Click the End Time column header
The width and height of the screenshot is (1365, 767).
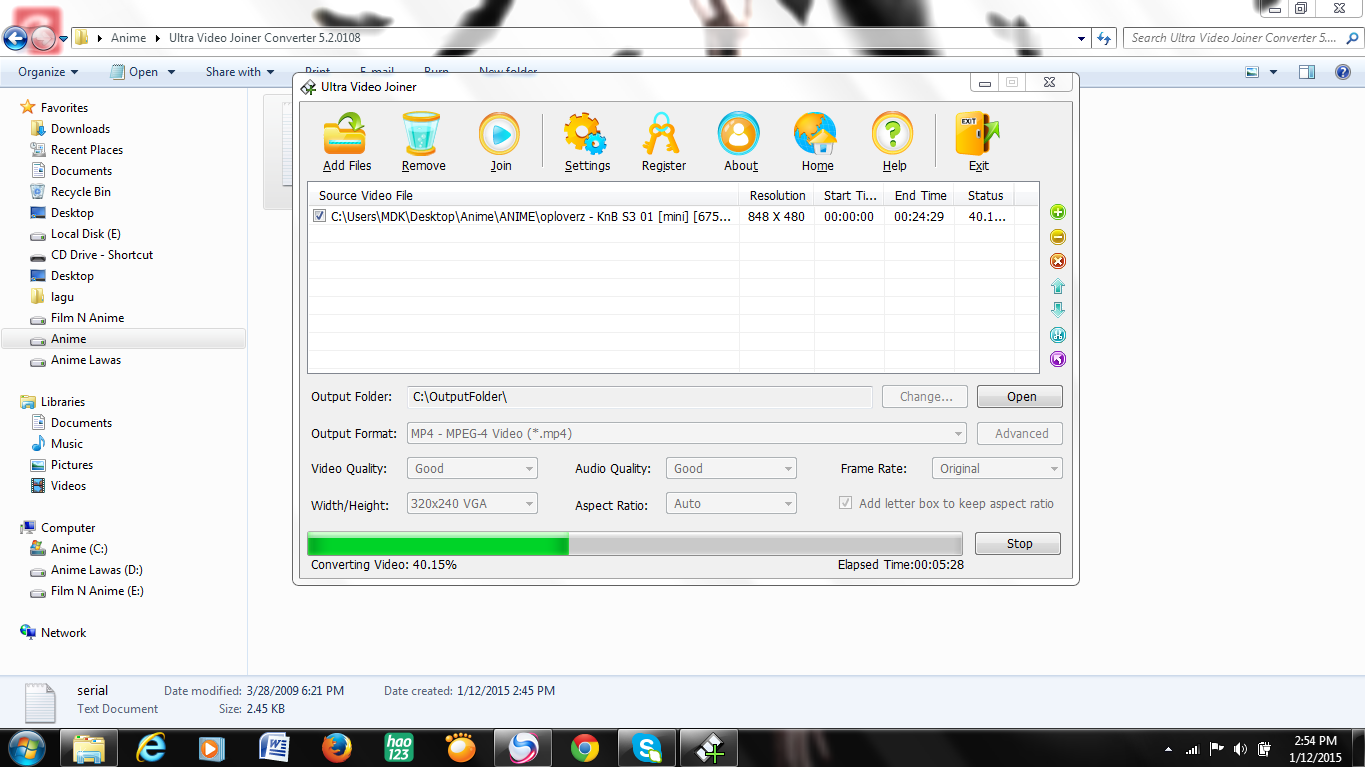click(x=919, y=196)
